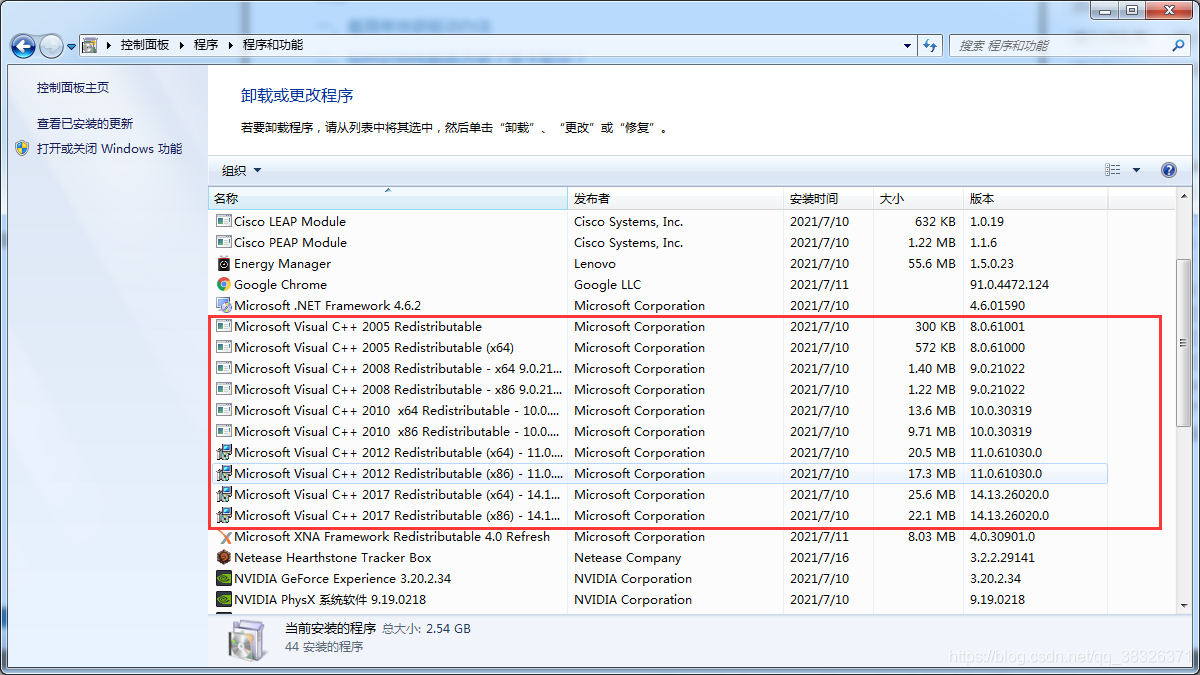Click the vertical scrollbar thumb
1200x675 pixels.
tap(1183, 343)
